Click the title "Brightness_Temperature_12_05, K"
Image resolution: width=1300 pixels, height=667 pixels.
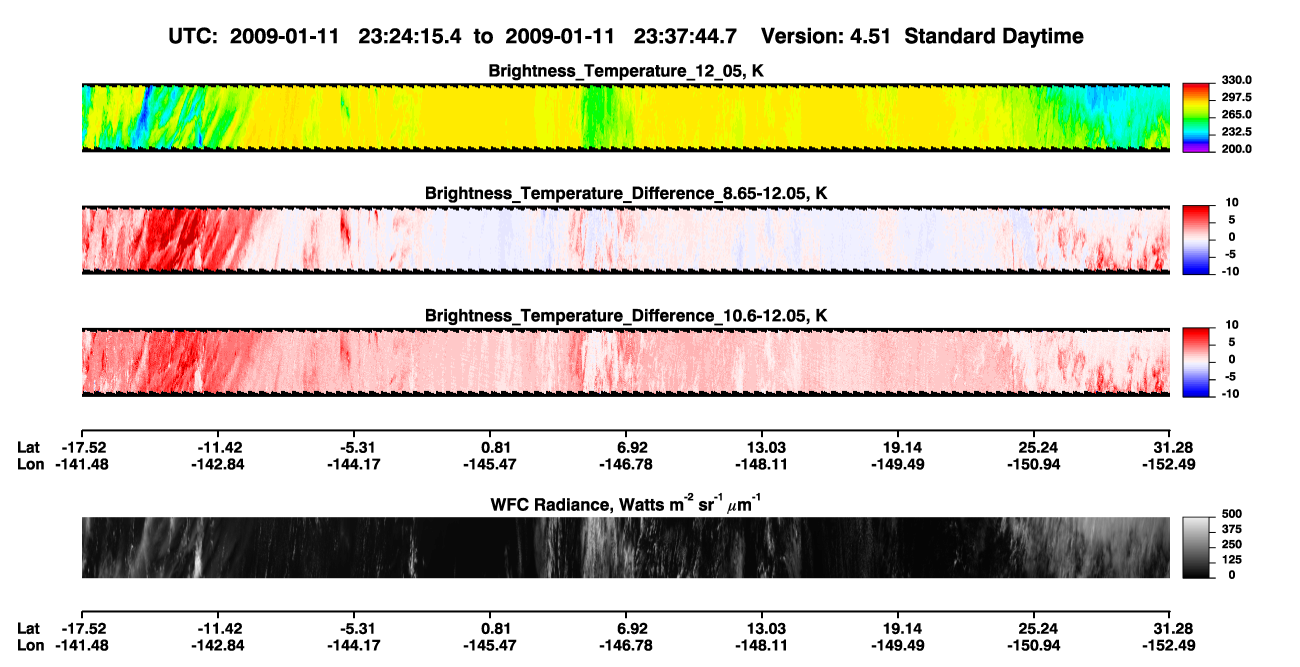(x=626, y=71)
